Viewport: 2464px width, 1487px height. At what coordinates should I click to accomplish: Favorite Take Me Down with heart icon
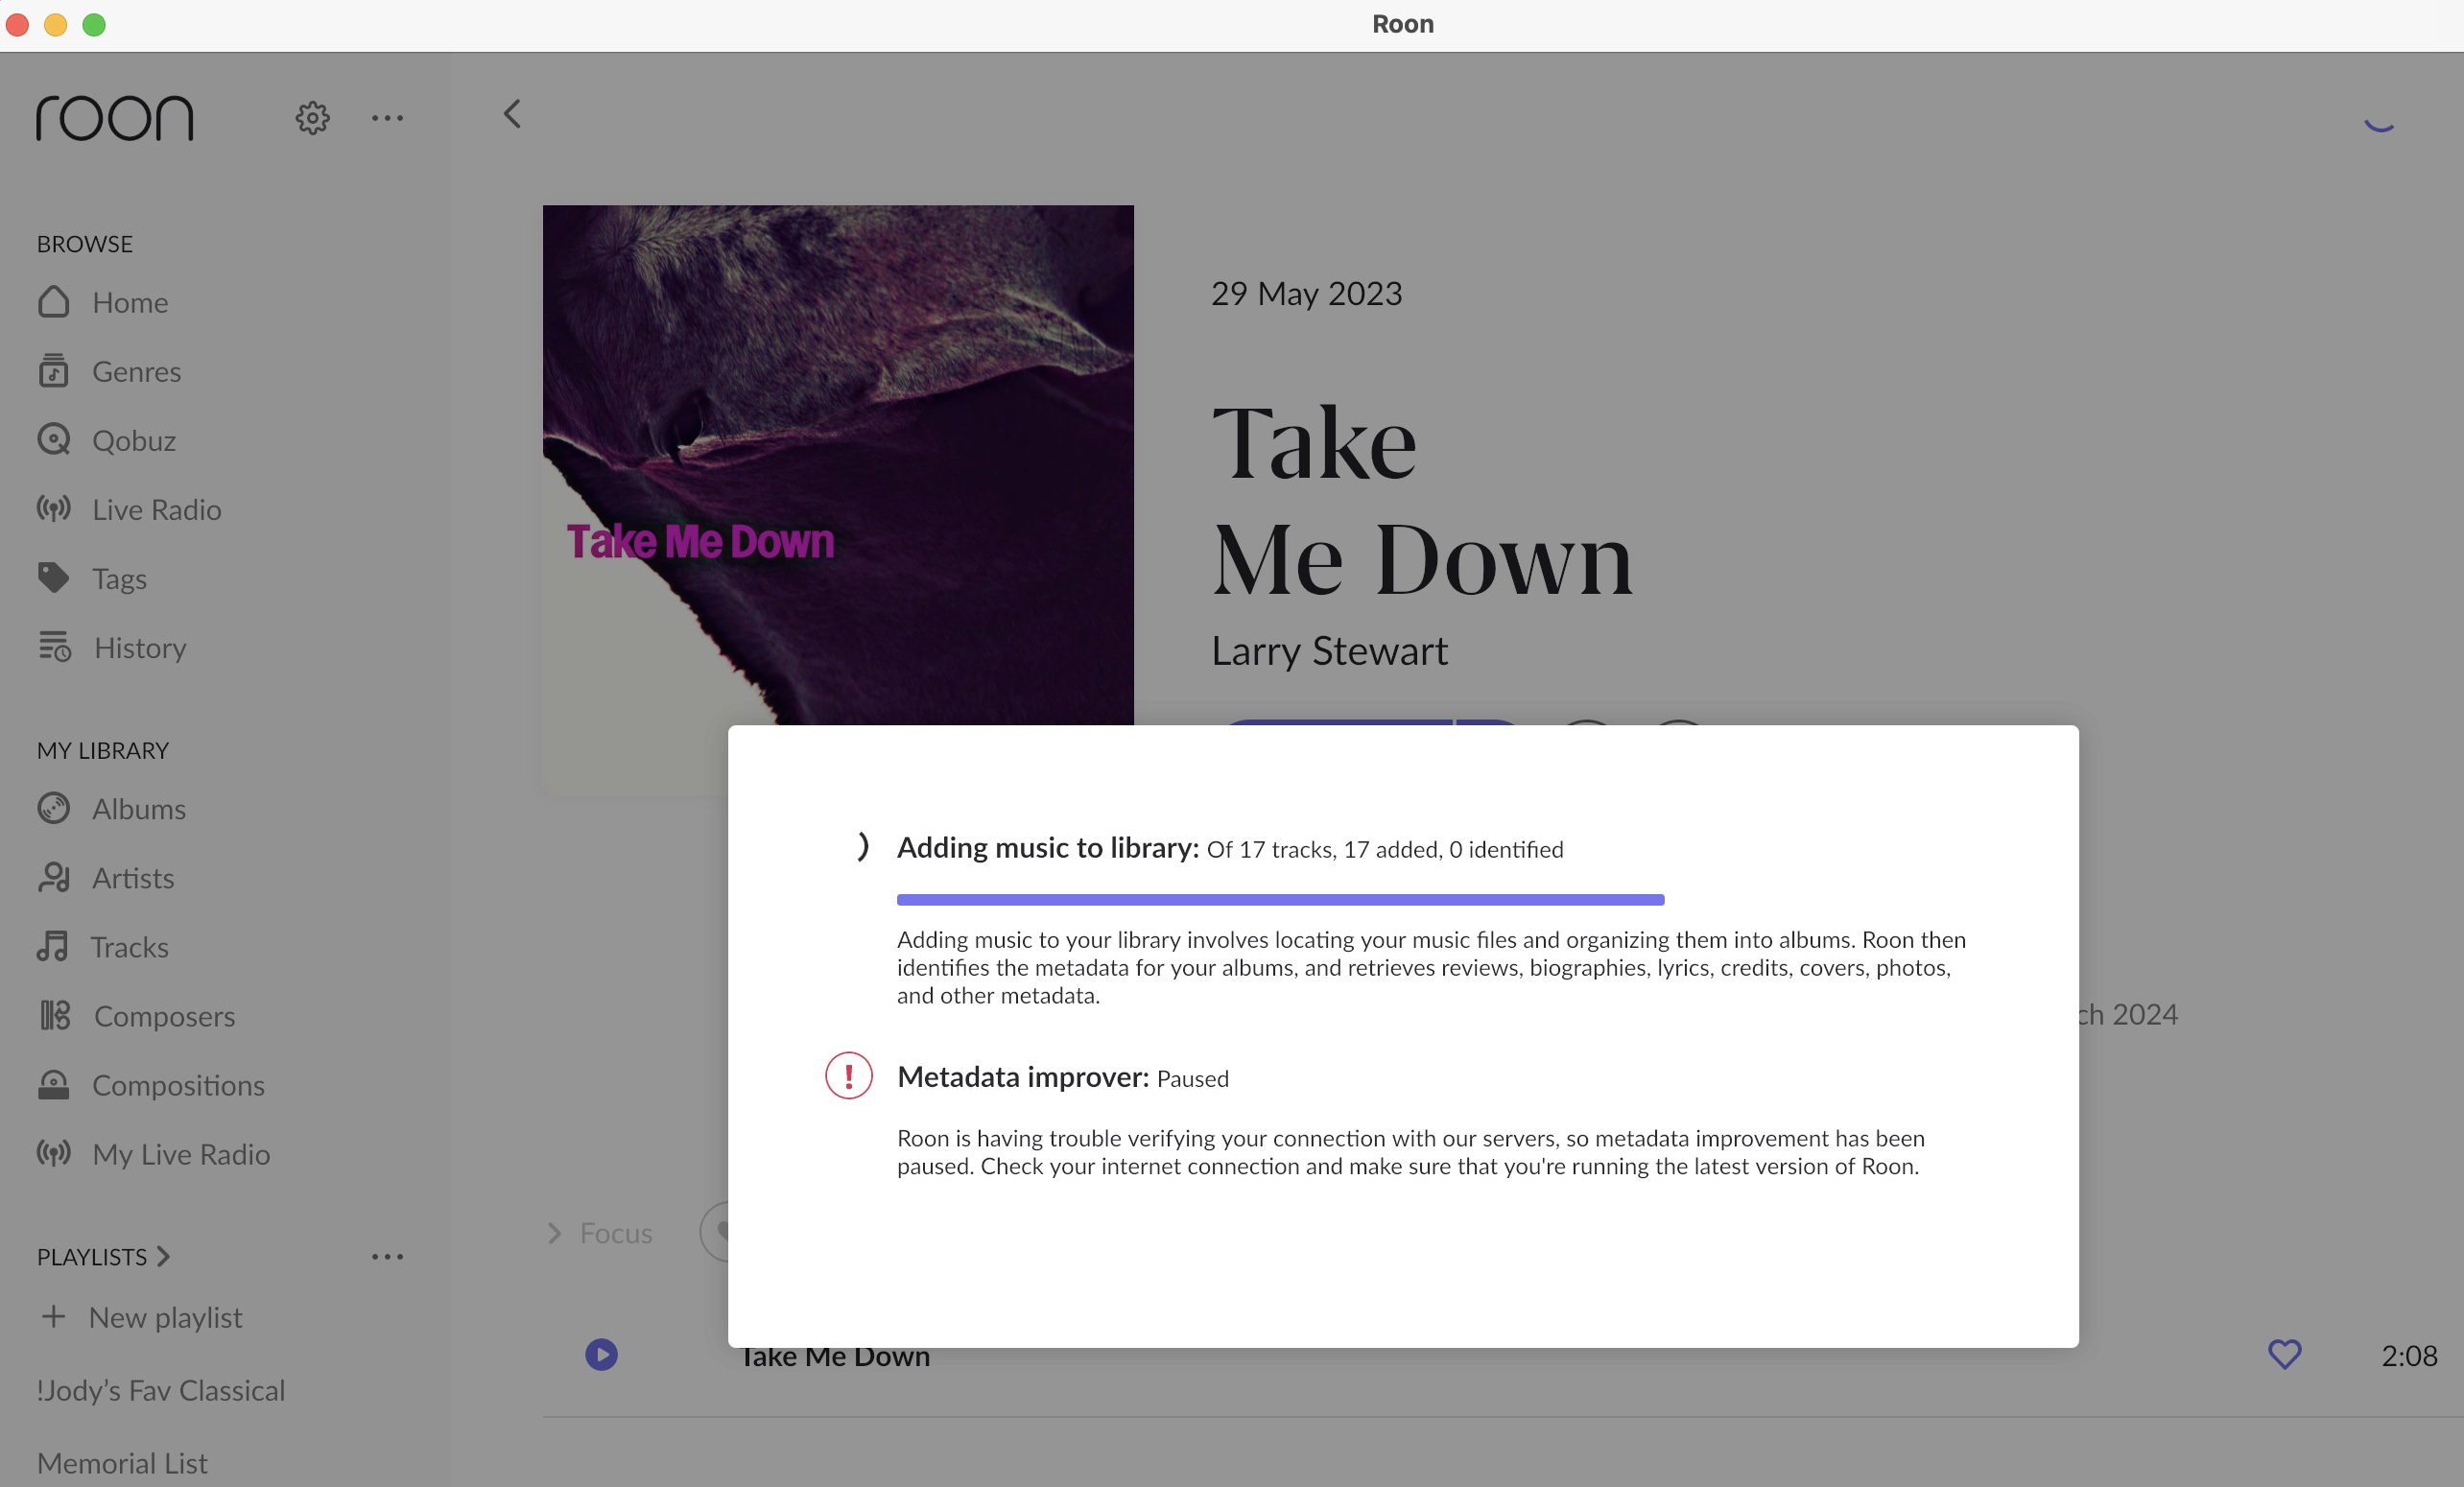click(x=2284, y=1354)
